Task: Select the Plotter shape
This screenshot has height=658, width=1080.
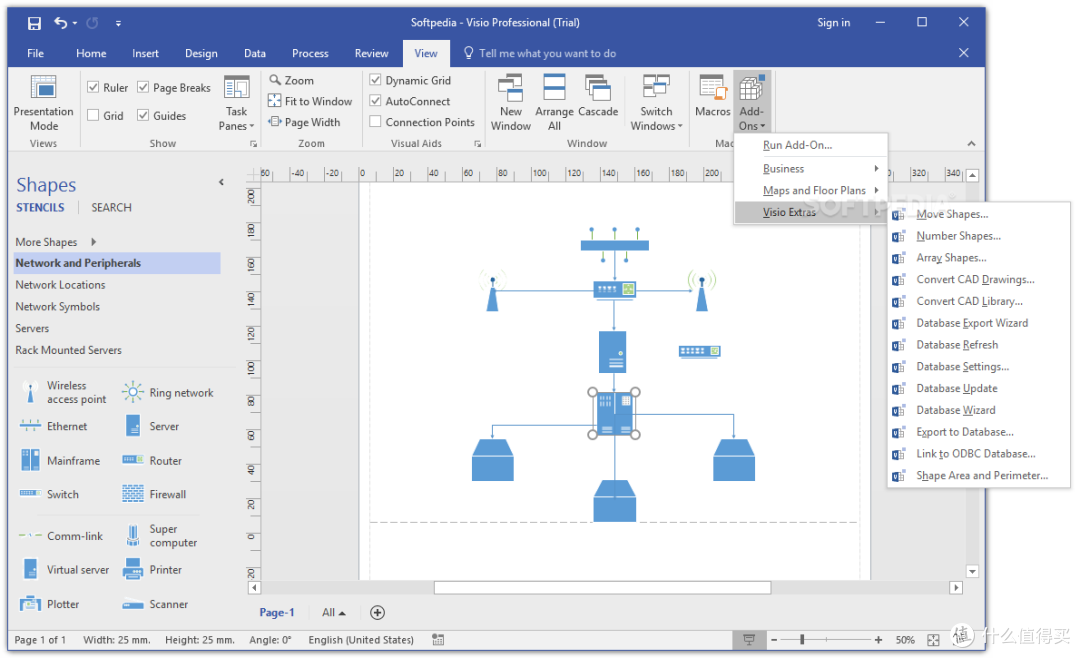Action: (x=49, y=604)
